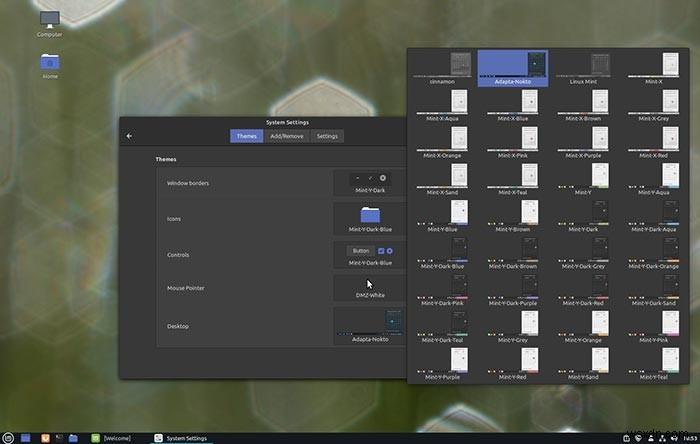Select the Mint-Y-Red theme
The height and width of the screenshot is (444, 700).
coord(512,365)
